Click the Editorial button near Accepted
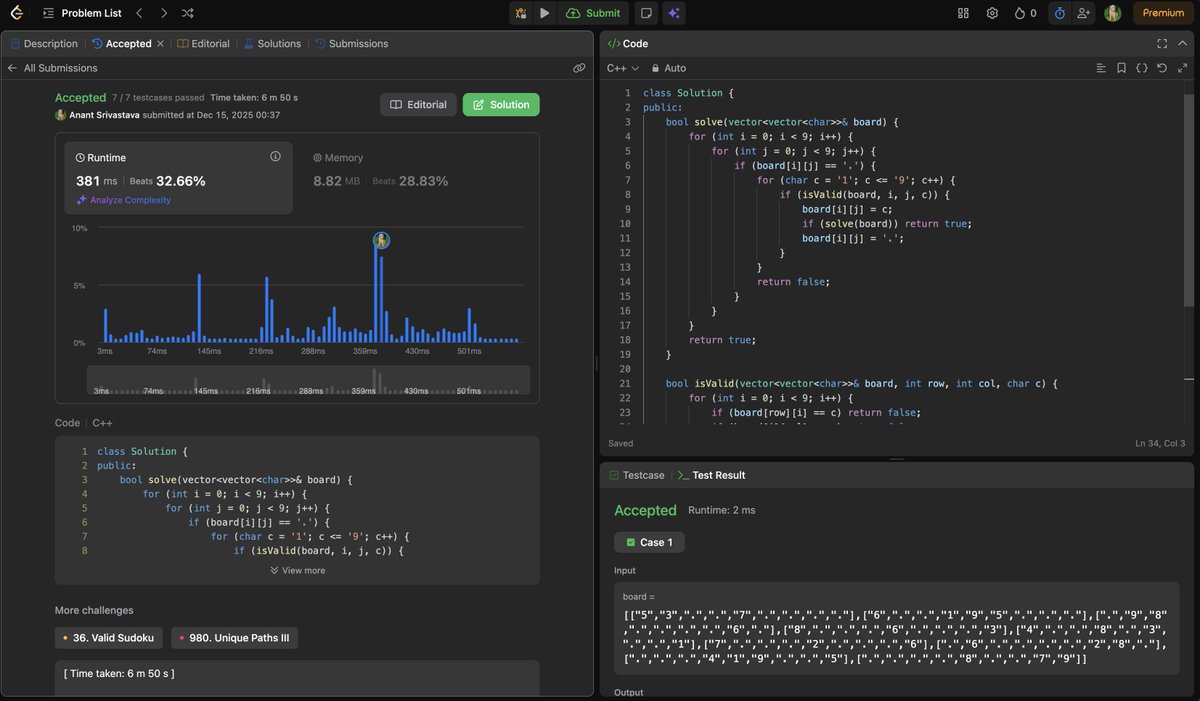 coord(418,104)
